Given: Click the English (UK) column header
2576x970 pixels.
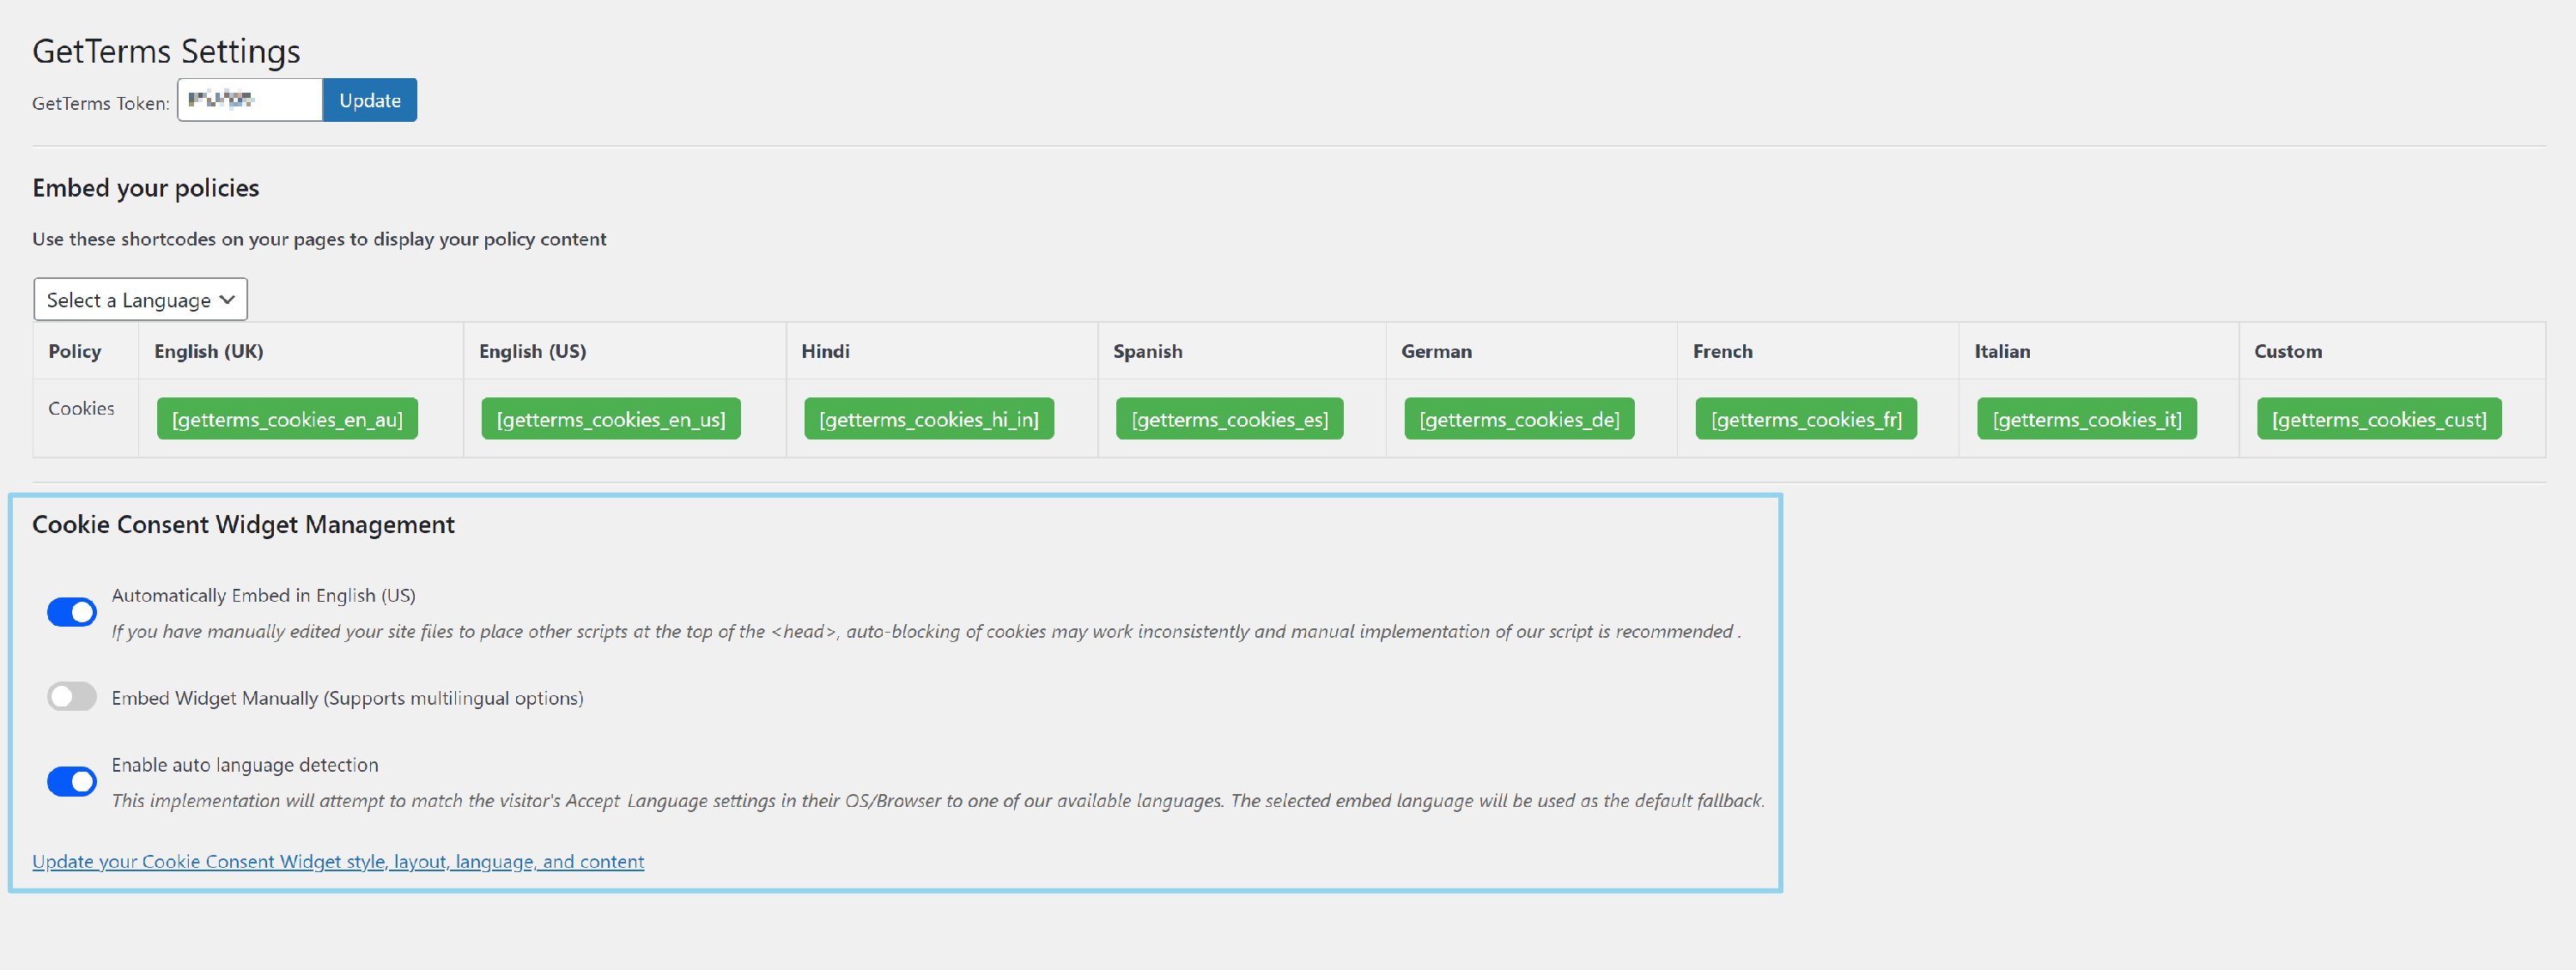Looking at the screenshot, I should pyautogui.click(x=209, y=351).
